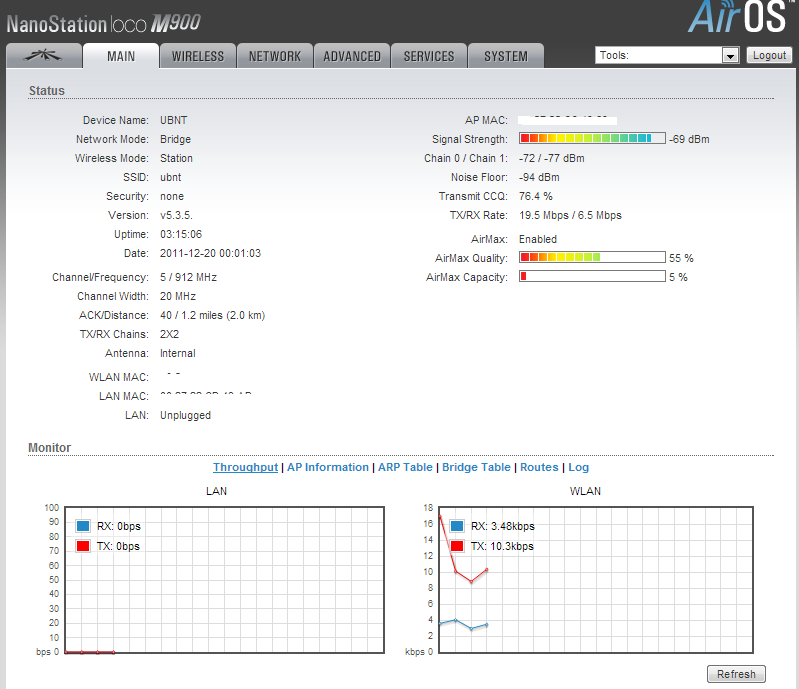Click the LAN RX: 0bps legend label
Image resolution: width=799 pixels, height=689 pixels.
[119, 526]
